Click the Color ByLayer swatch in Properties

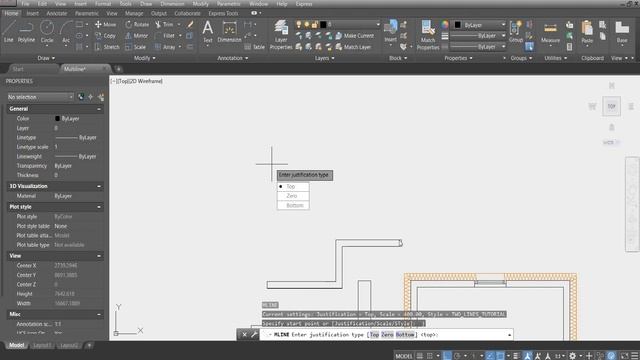coord(57,118)
